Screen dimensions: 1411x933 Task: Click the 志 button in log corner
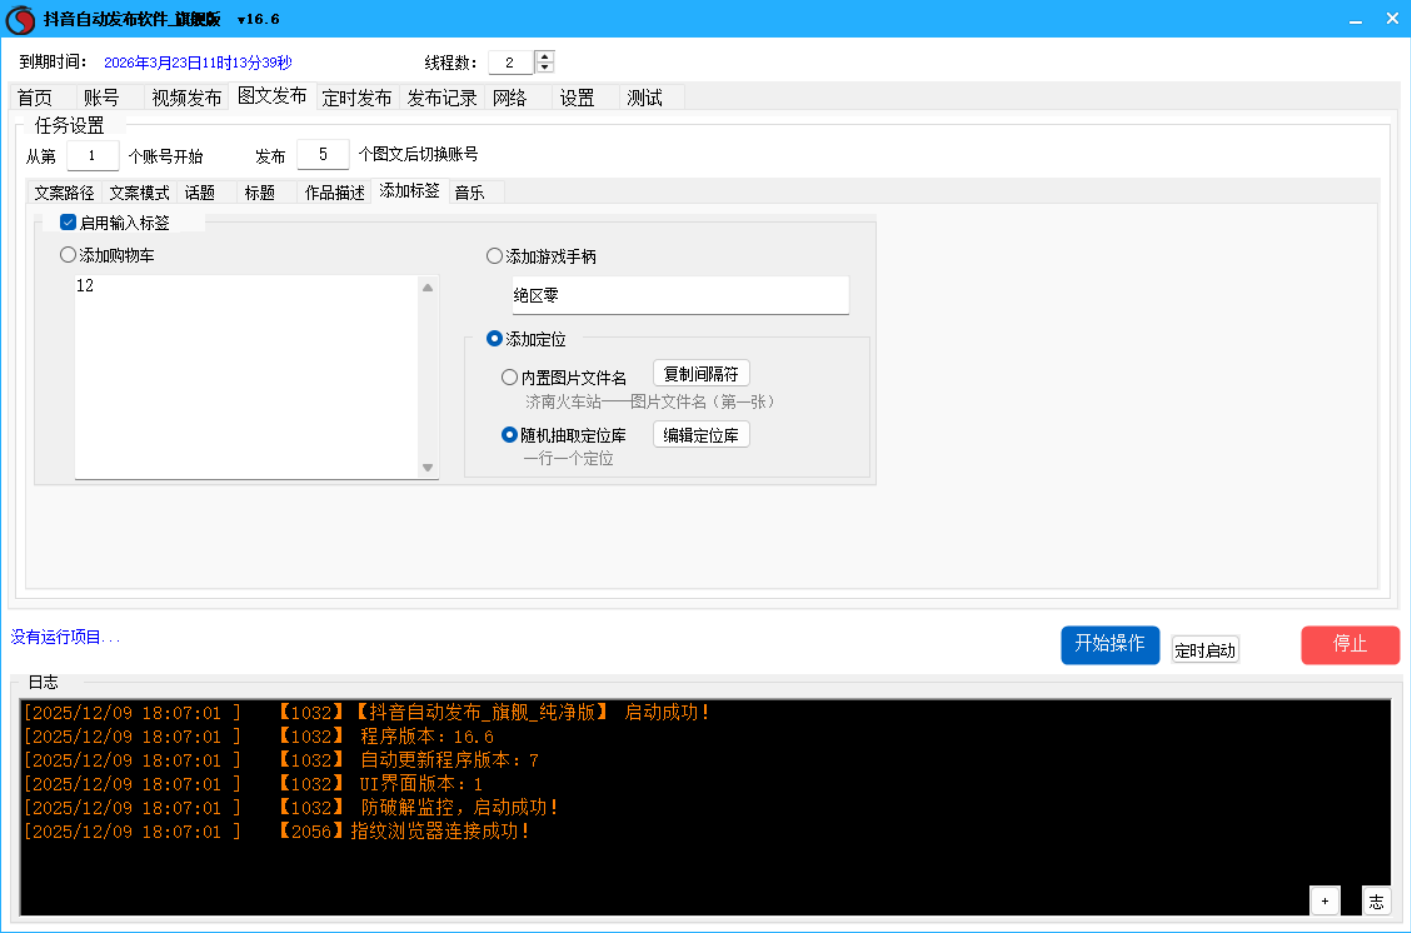tap(1376, 901)
